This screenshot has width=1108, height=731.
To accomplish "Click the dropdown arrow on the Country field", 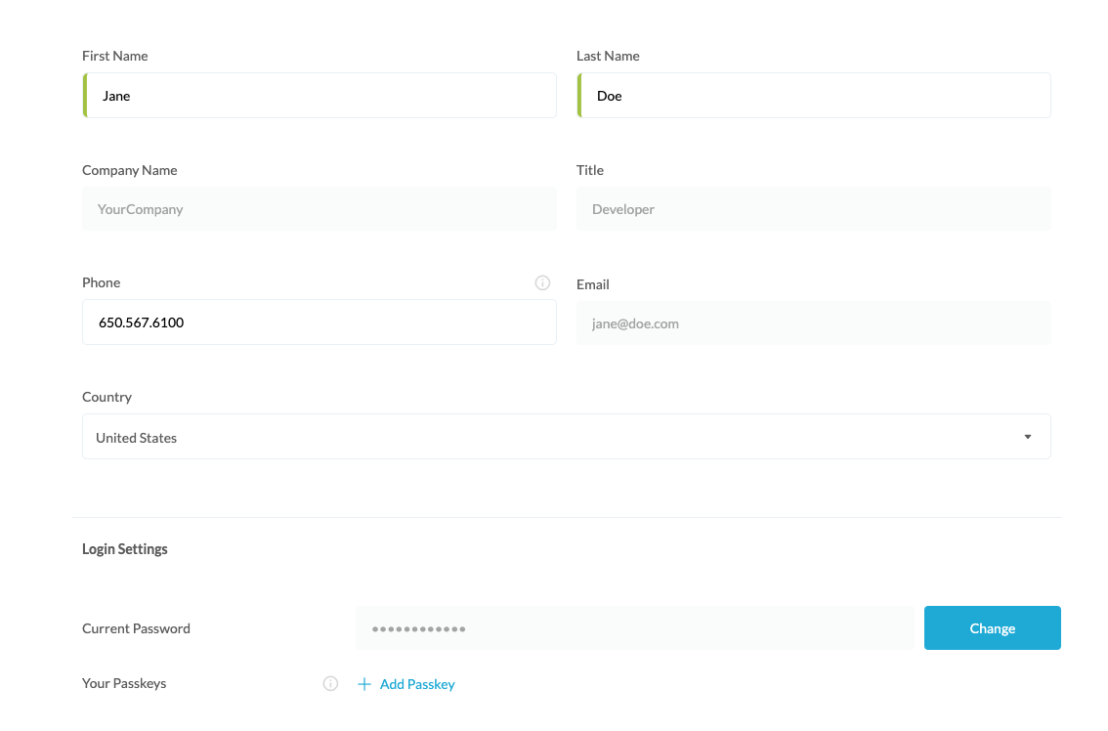I will (x=1028, y=436).
